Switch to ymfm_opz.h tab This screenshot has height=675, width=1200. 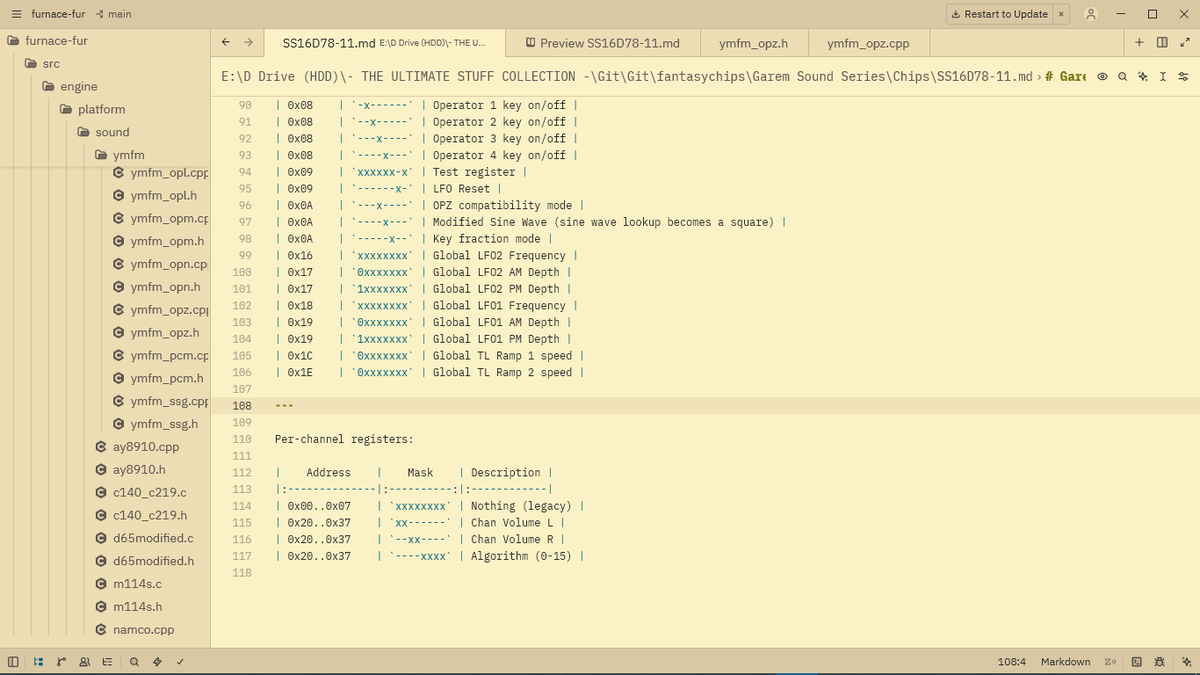point(754,43)
